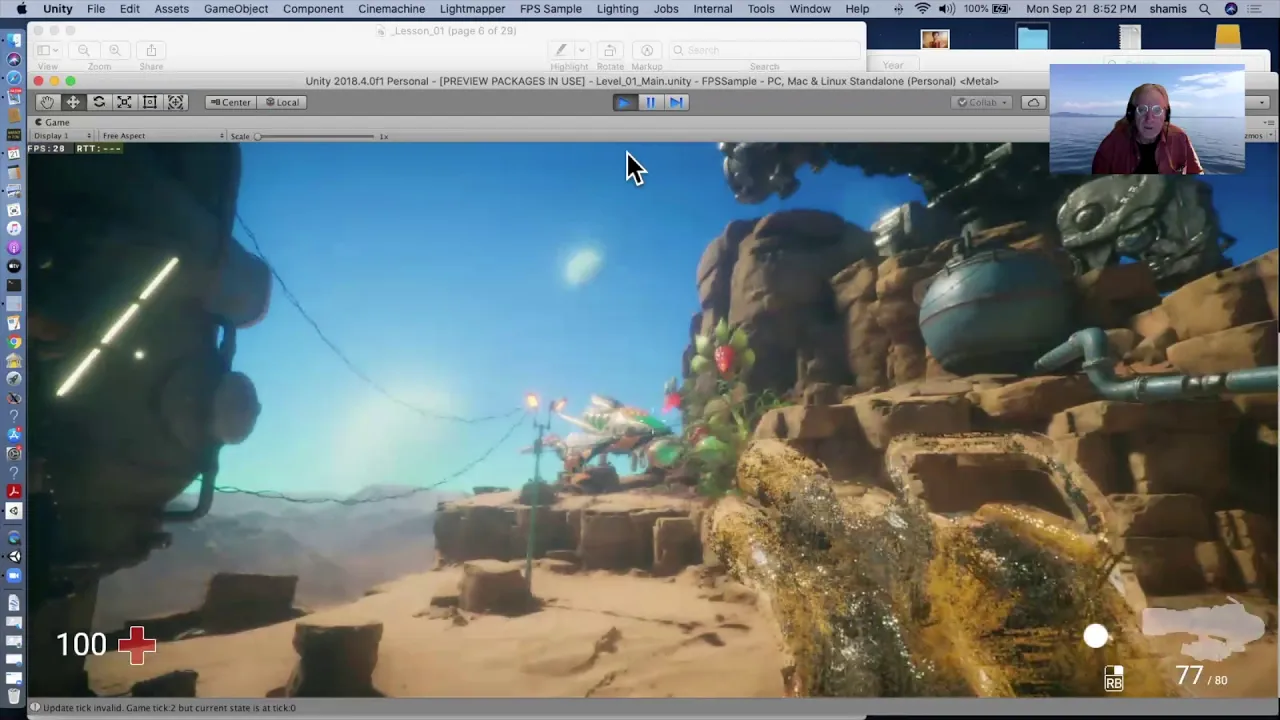Open the Jobs menu
This screenshot has width=1280, height=720.
click(x=666, y=9)
